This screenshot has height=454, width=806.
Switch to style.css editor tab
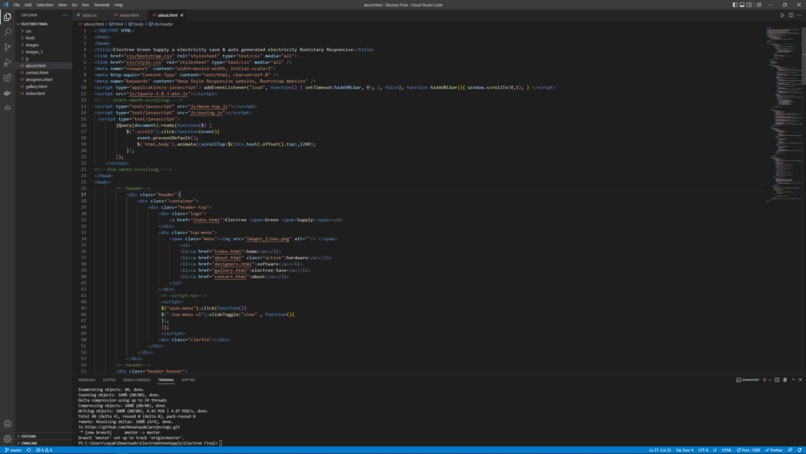click(89, 15)
